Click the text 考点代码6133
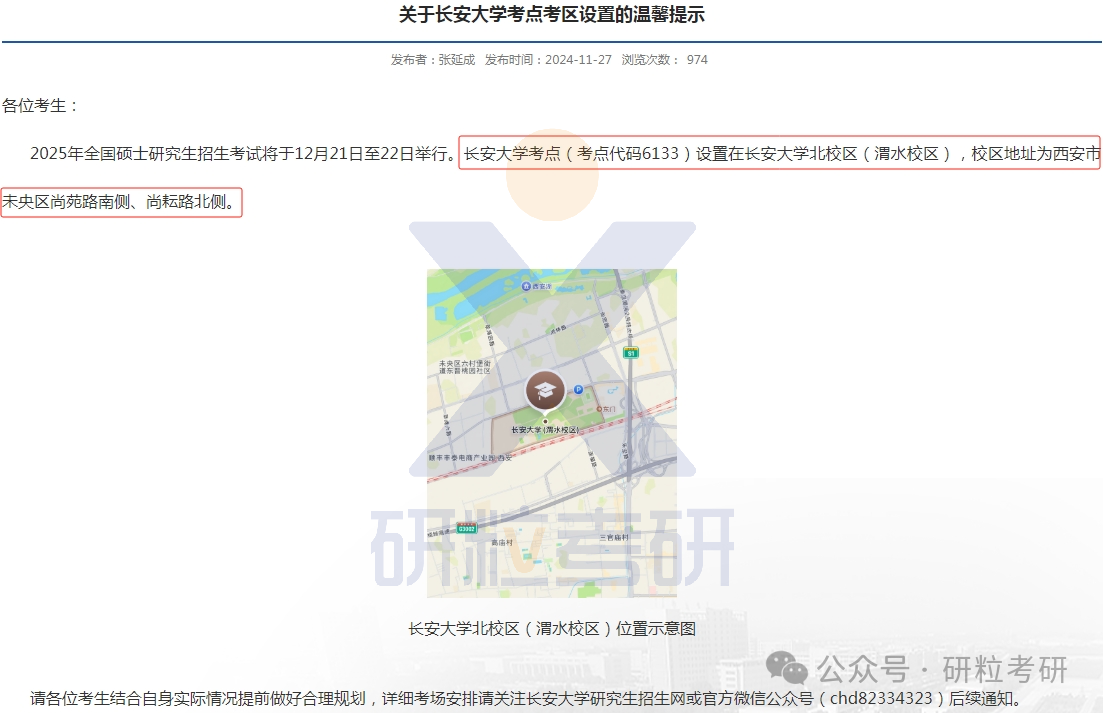 [x=628, y=153]
